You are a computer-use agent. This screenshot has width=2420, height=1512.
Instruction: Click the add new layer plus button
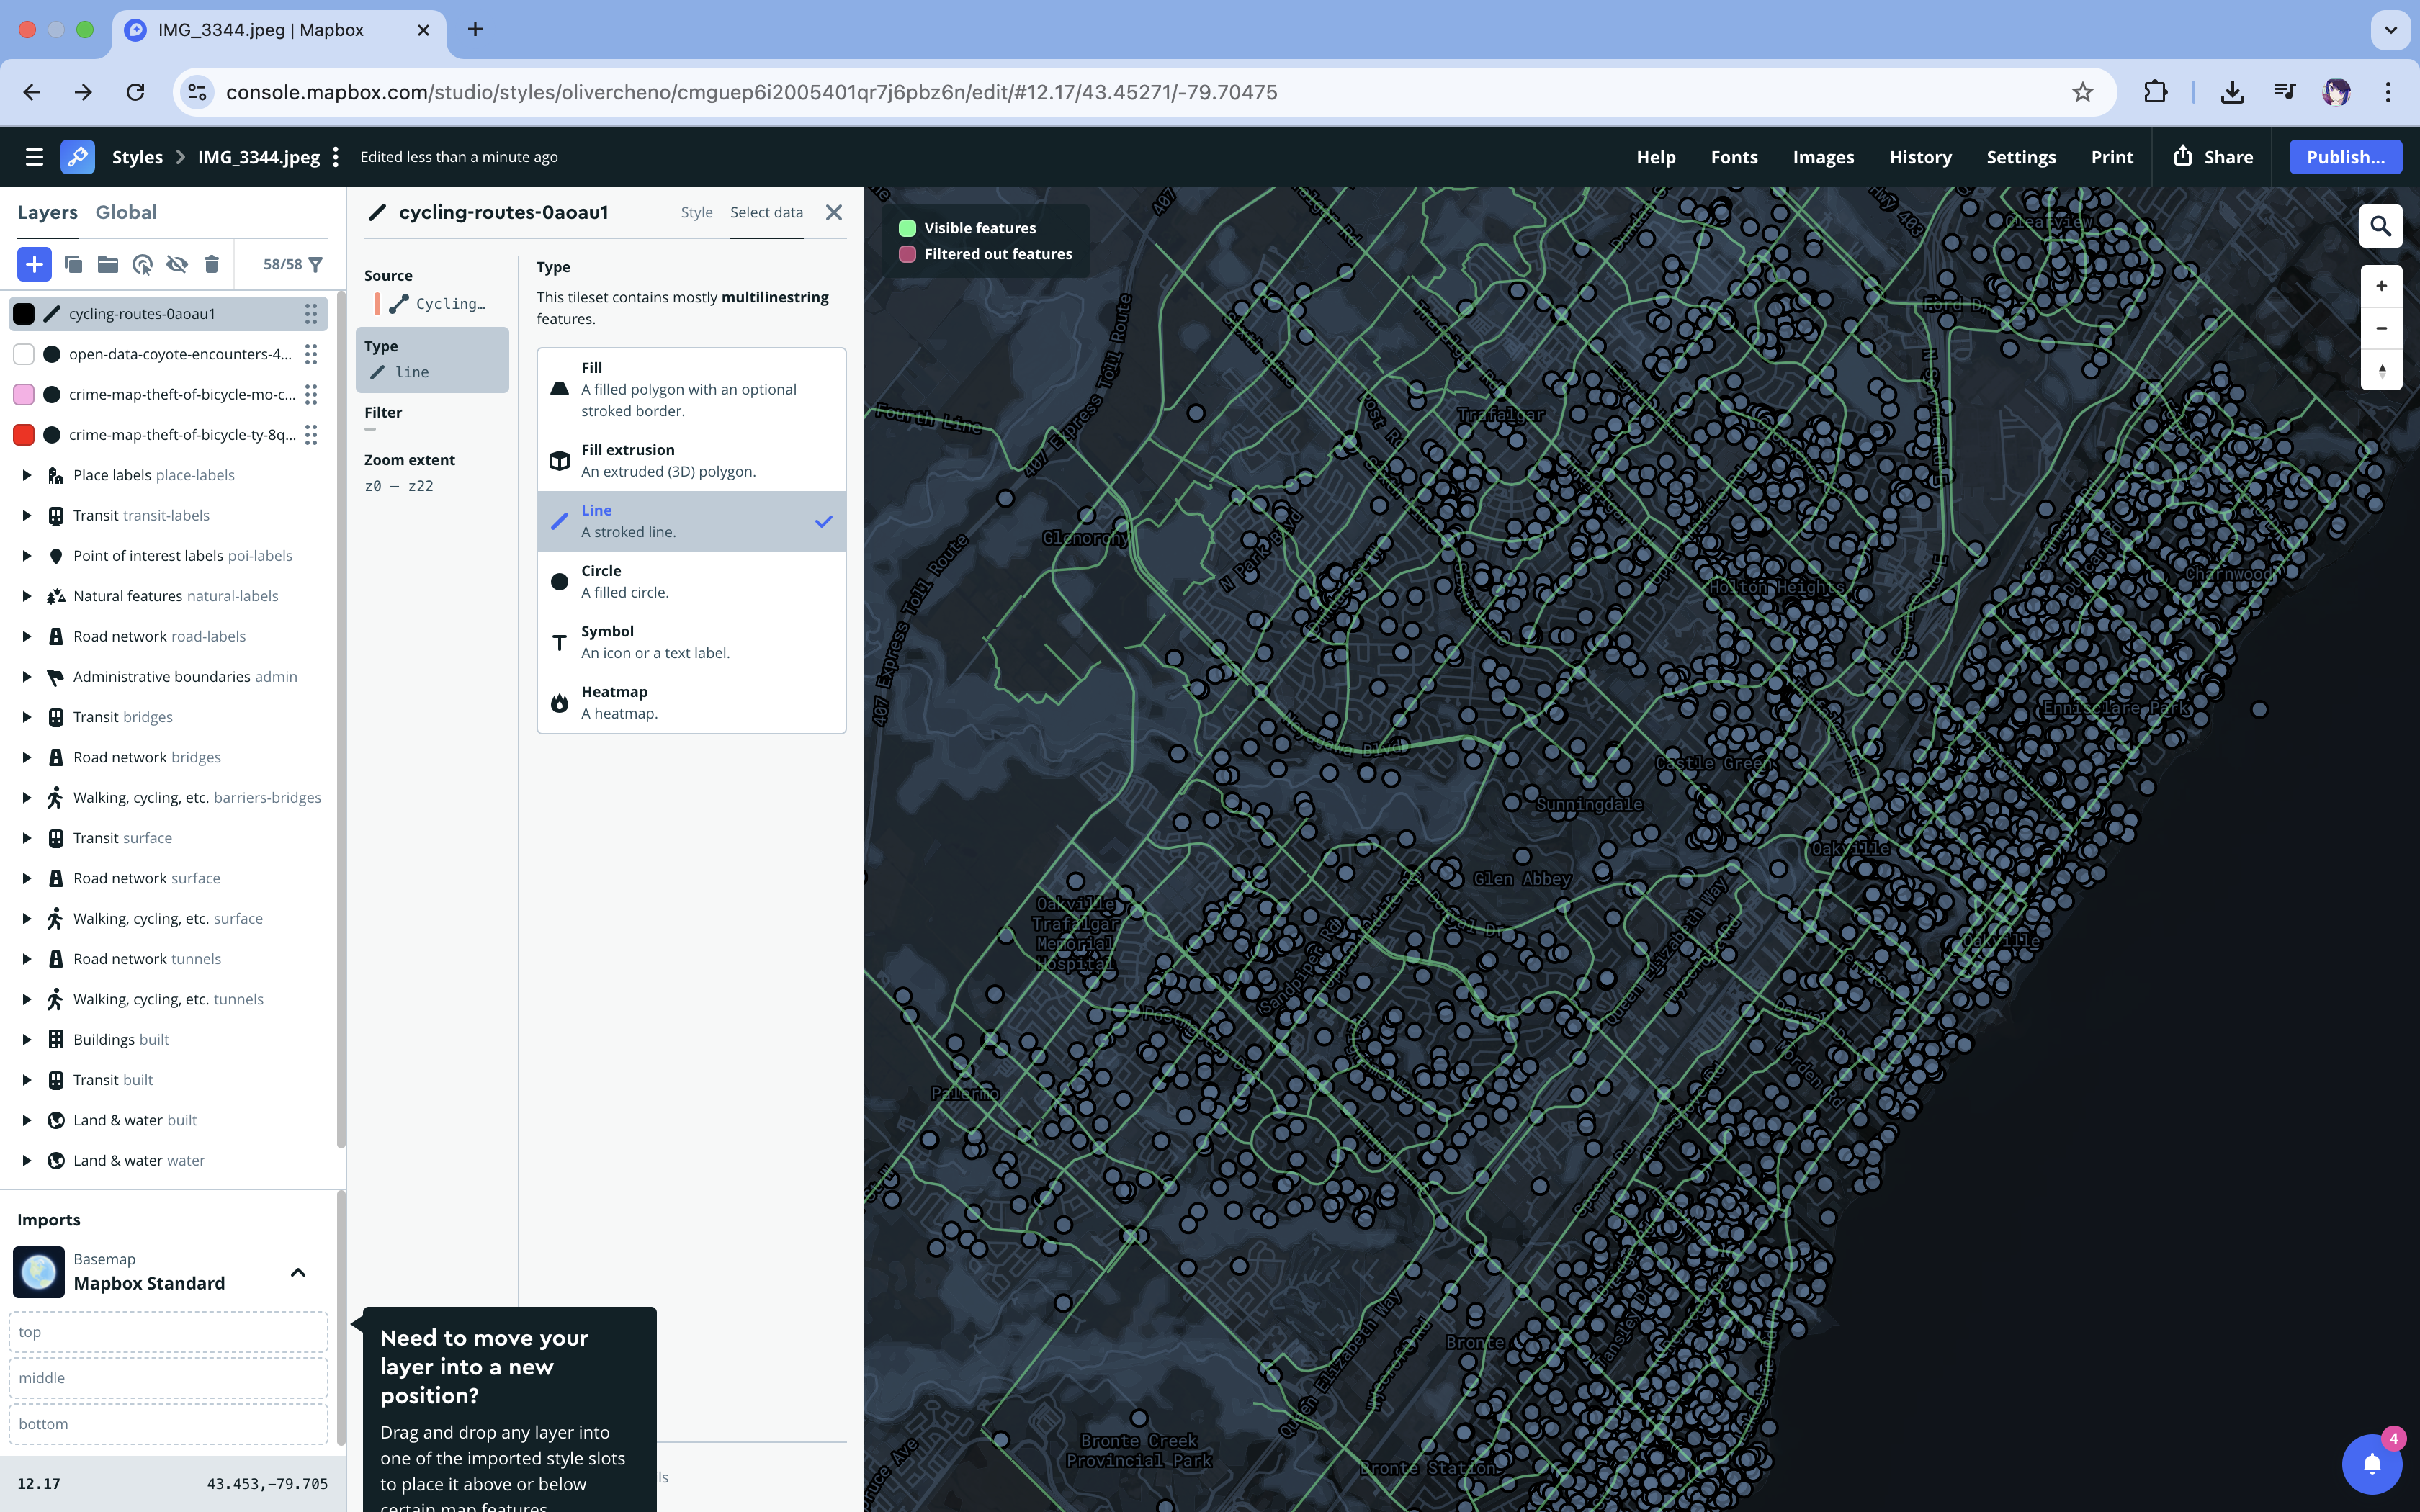point(34,264)
